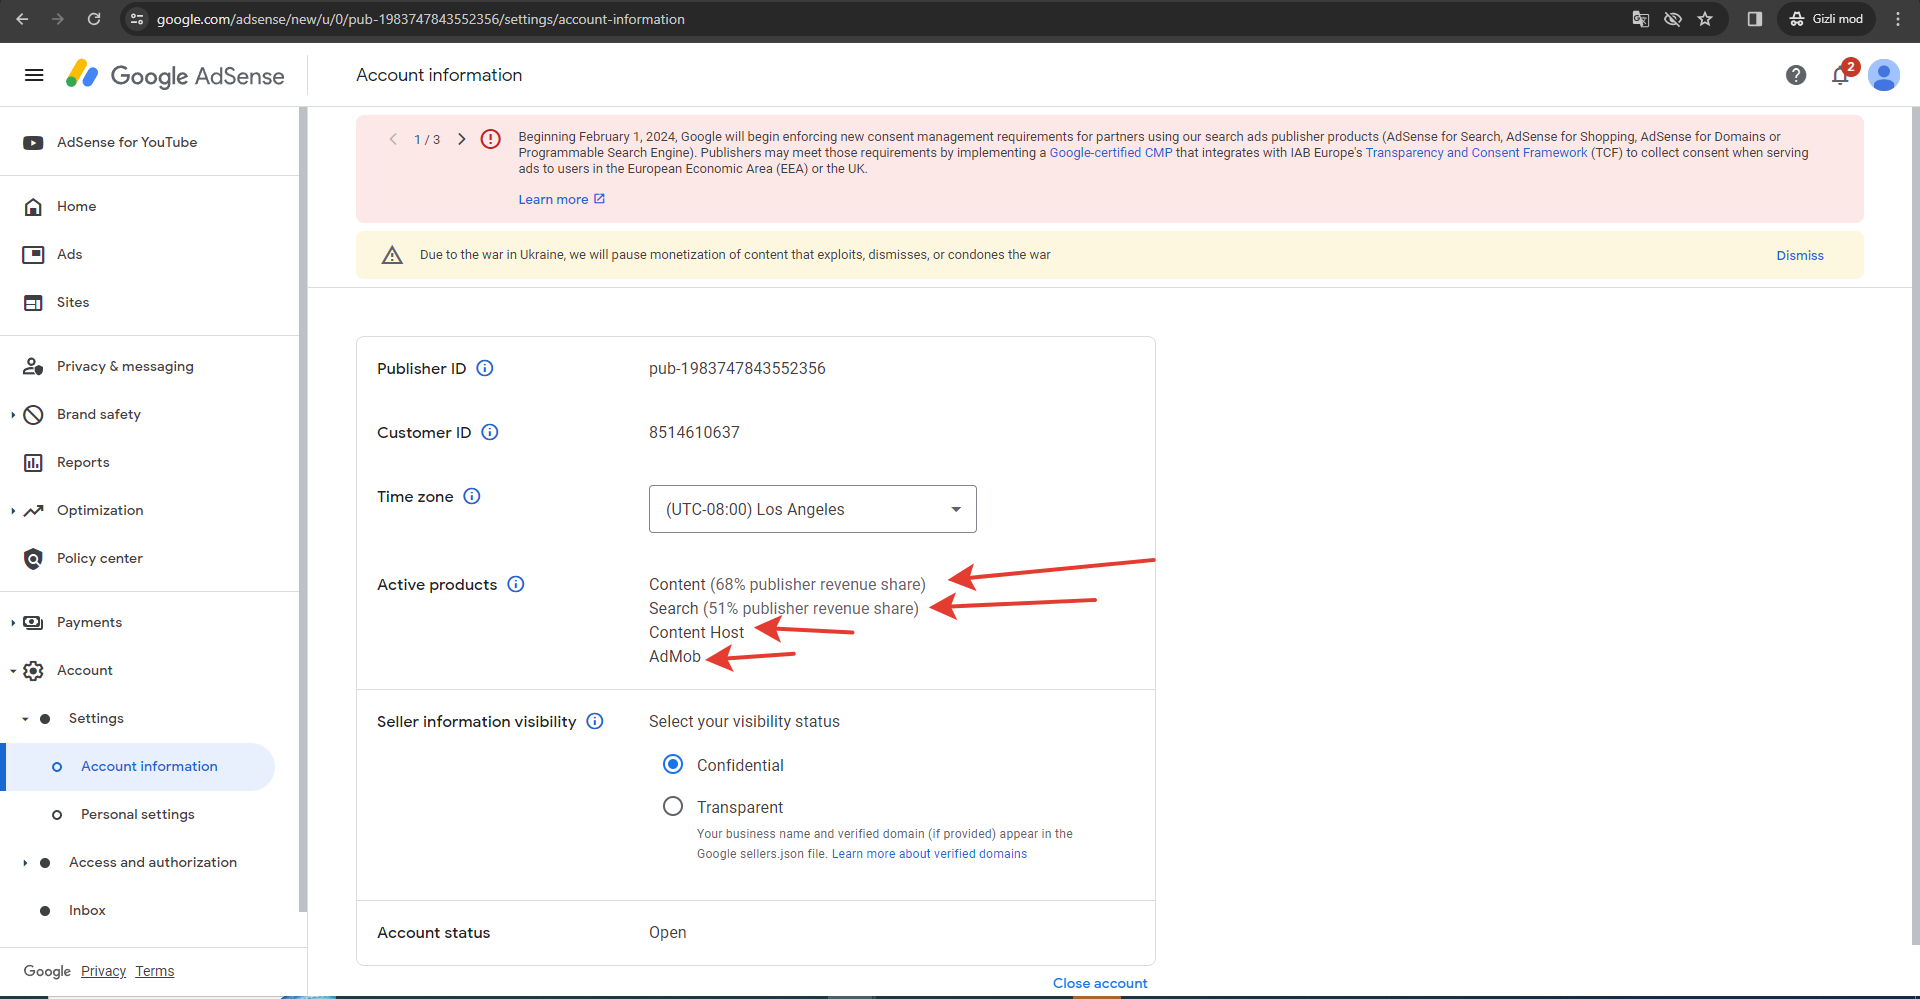Screen dimensions: 1920x999
Task: Bookmark this page with star icon
Action: point(1705,19)
